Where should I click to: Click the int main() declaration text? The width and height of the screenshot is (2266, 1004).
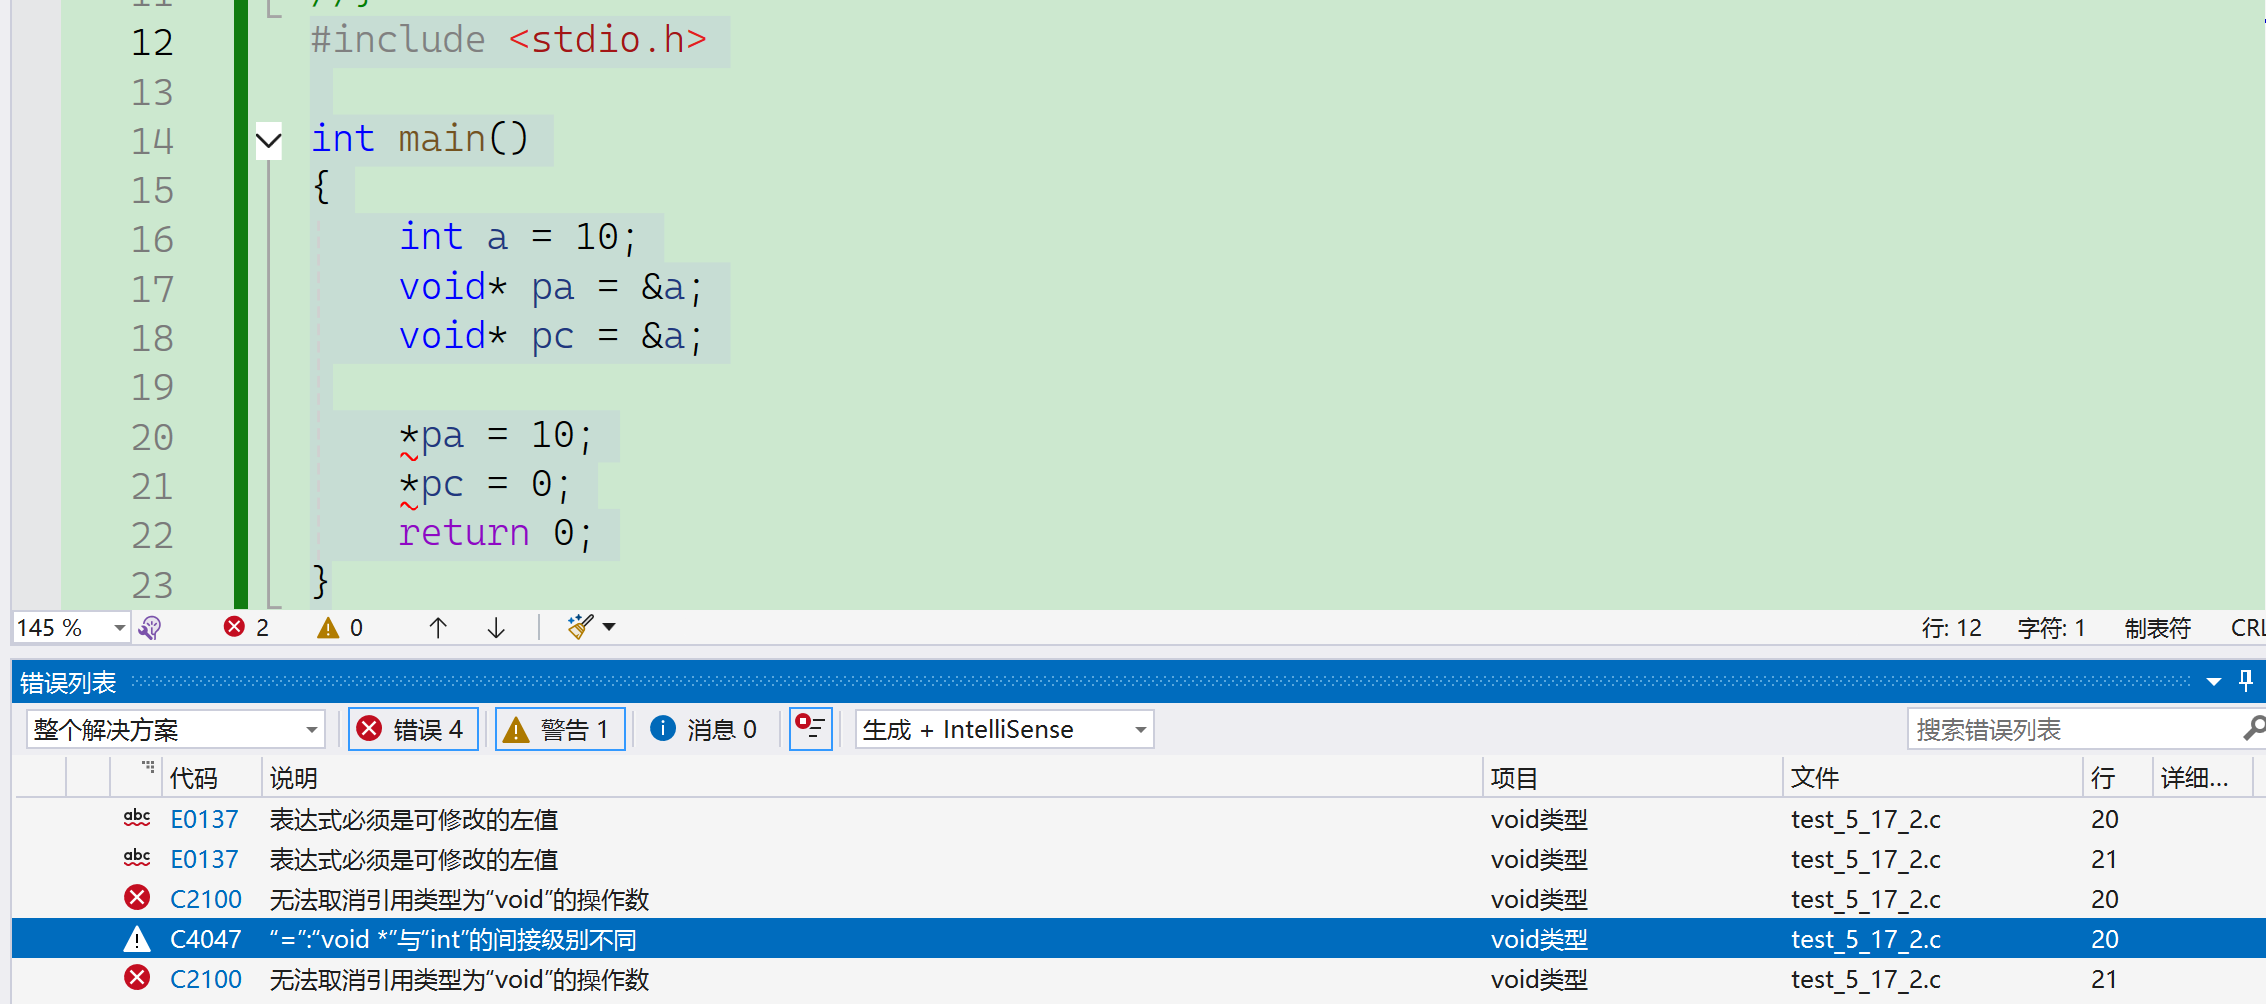[419, 139]
